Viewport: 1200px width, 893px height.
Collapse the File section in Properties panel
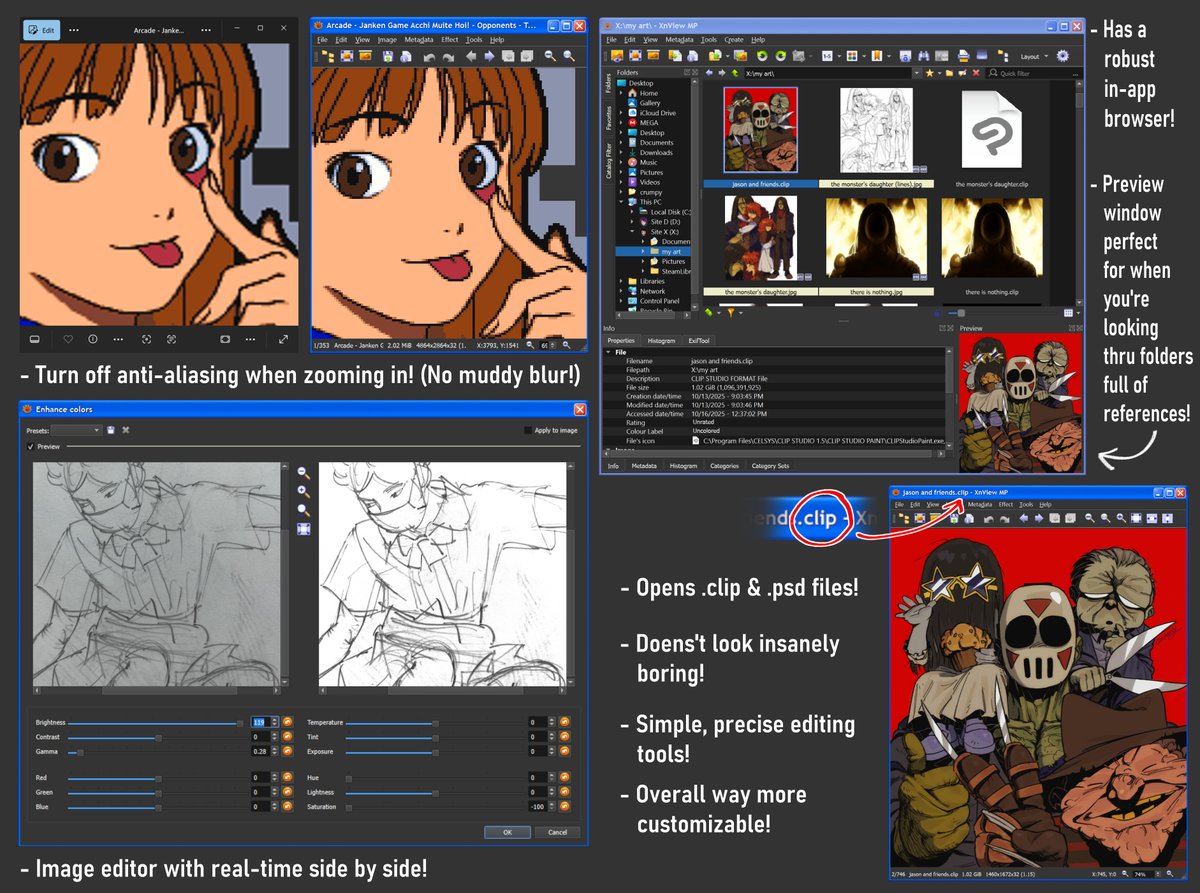click(x=608, y=352)
